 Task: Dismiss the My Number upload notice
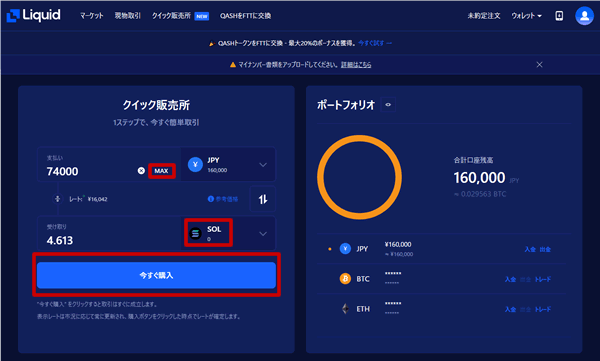(x=539, y=65)
